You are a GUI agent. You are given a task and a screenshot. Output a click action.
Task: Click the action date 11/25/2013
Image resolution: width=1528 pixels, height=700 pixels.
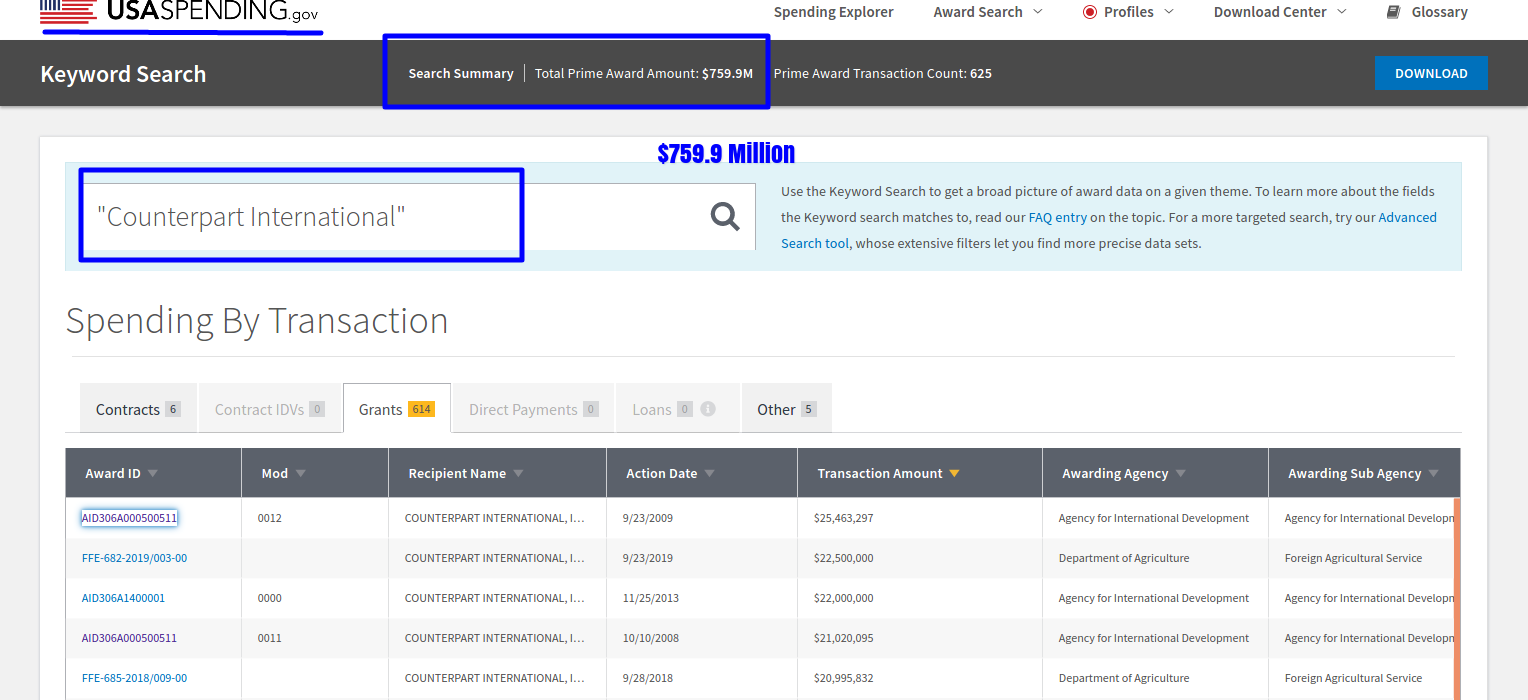point(651,598)
